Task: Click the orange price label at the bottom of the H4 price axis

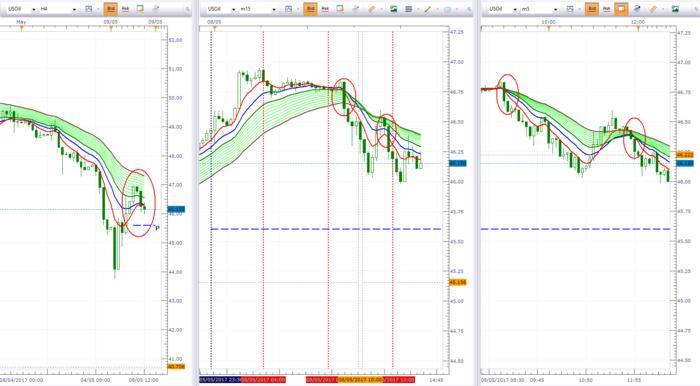Action: click(176, 367)
